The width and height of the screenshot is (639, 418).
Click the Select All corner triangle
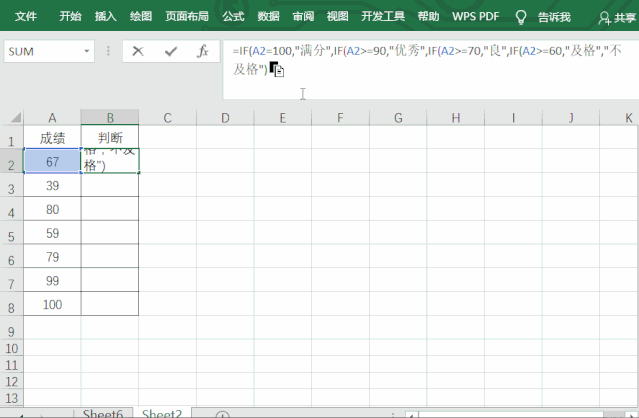pyautogui.click(x=15, y=118)
